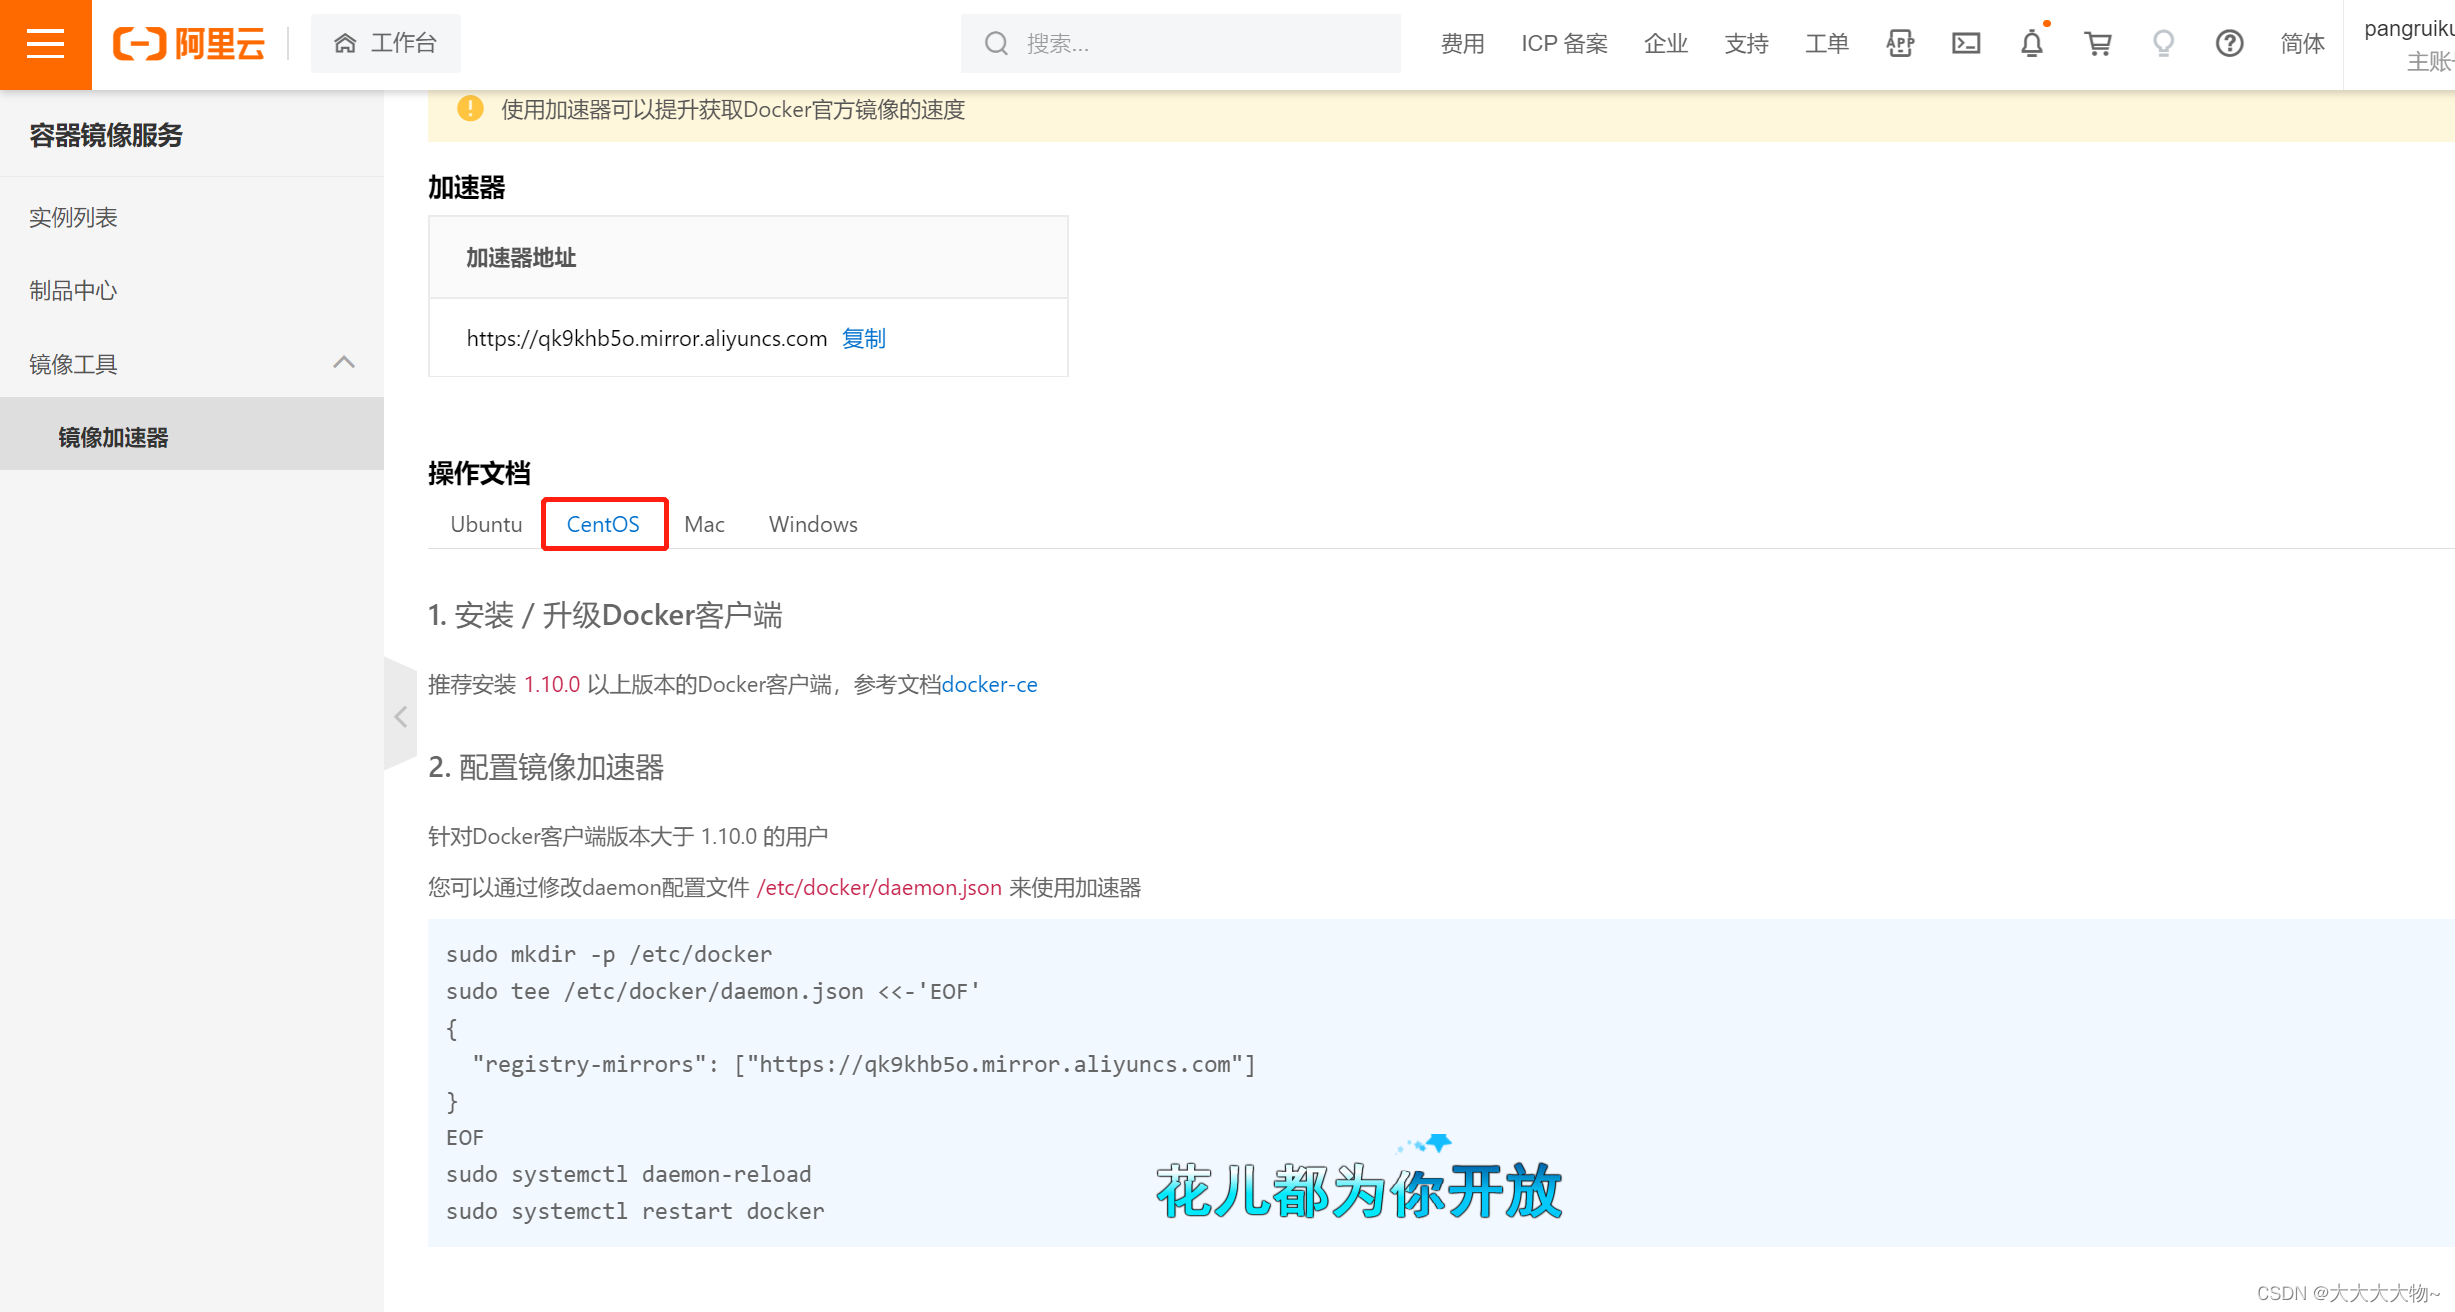Switch to the Mac tab
This screenshot has width=2455, height=1312.
point(704,525)
